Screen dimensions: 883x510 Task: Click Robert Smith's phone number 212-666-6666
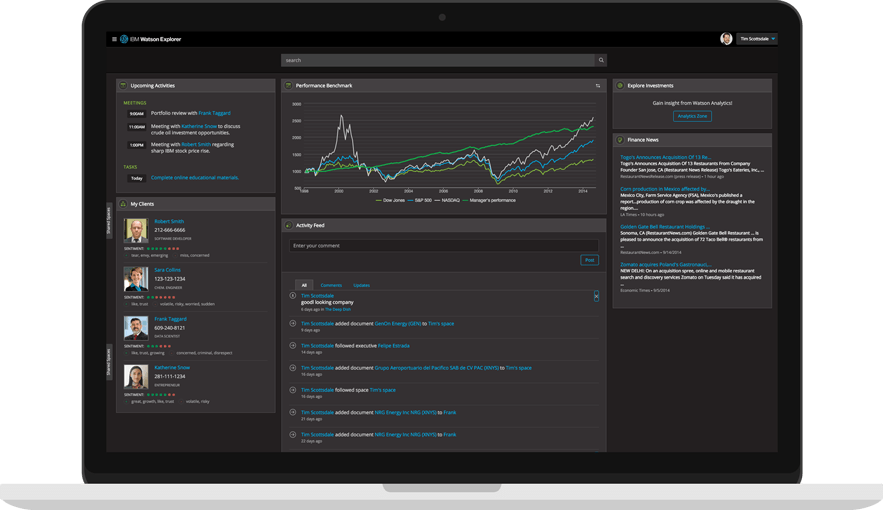(170, 230)
